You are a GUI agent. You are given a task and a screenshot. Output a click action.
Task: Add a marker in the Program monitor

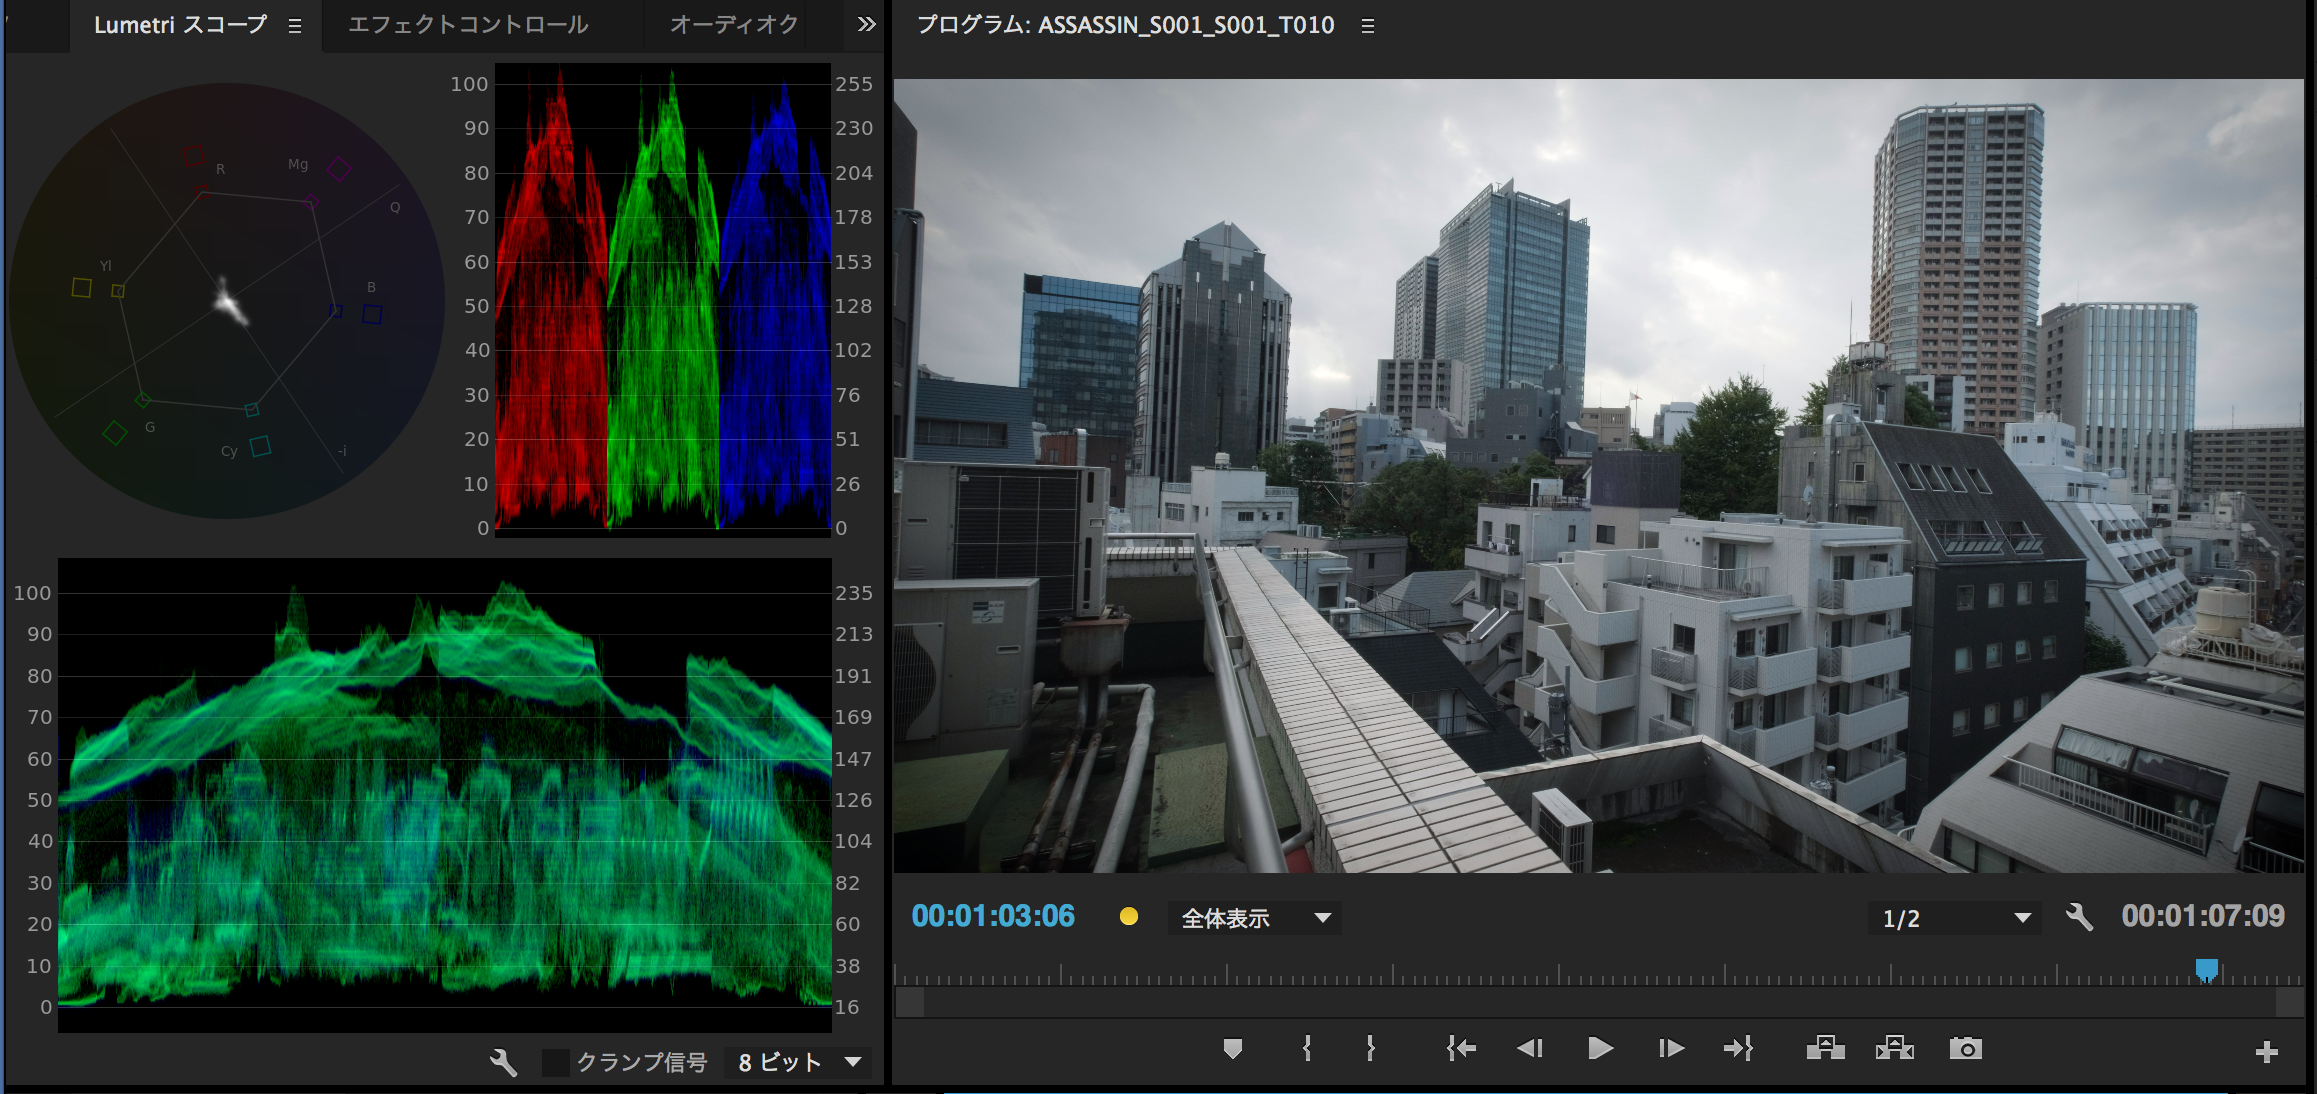click(x=1232, y=1048)
